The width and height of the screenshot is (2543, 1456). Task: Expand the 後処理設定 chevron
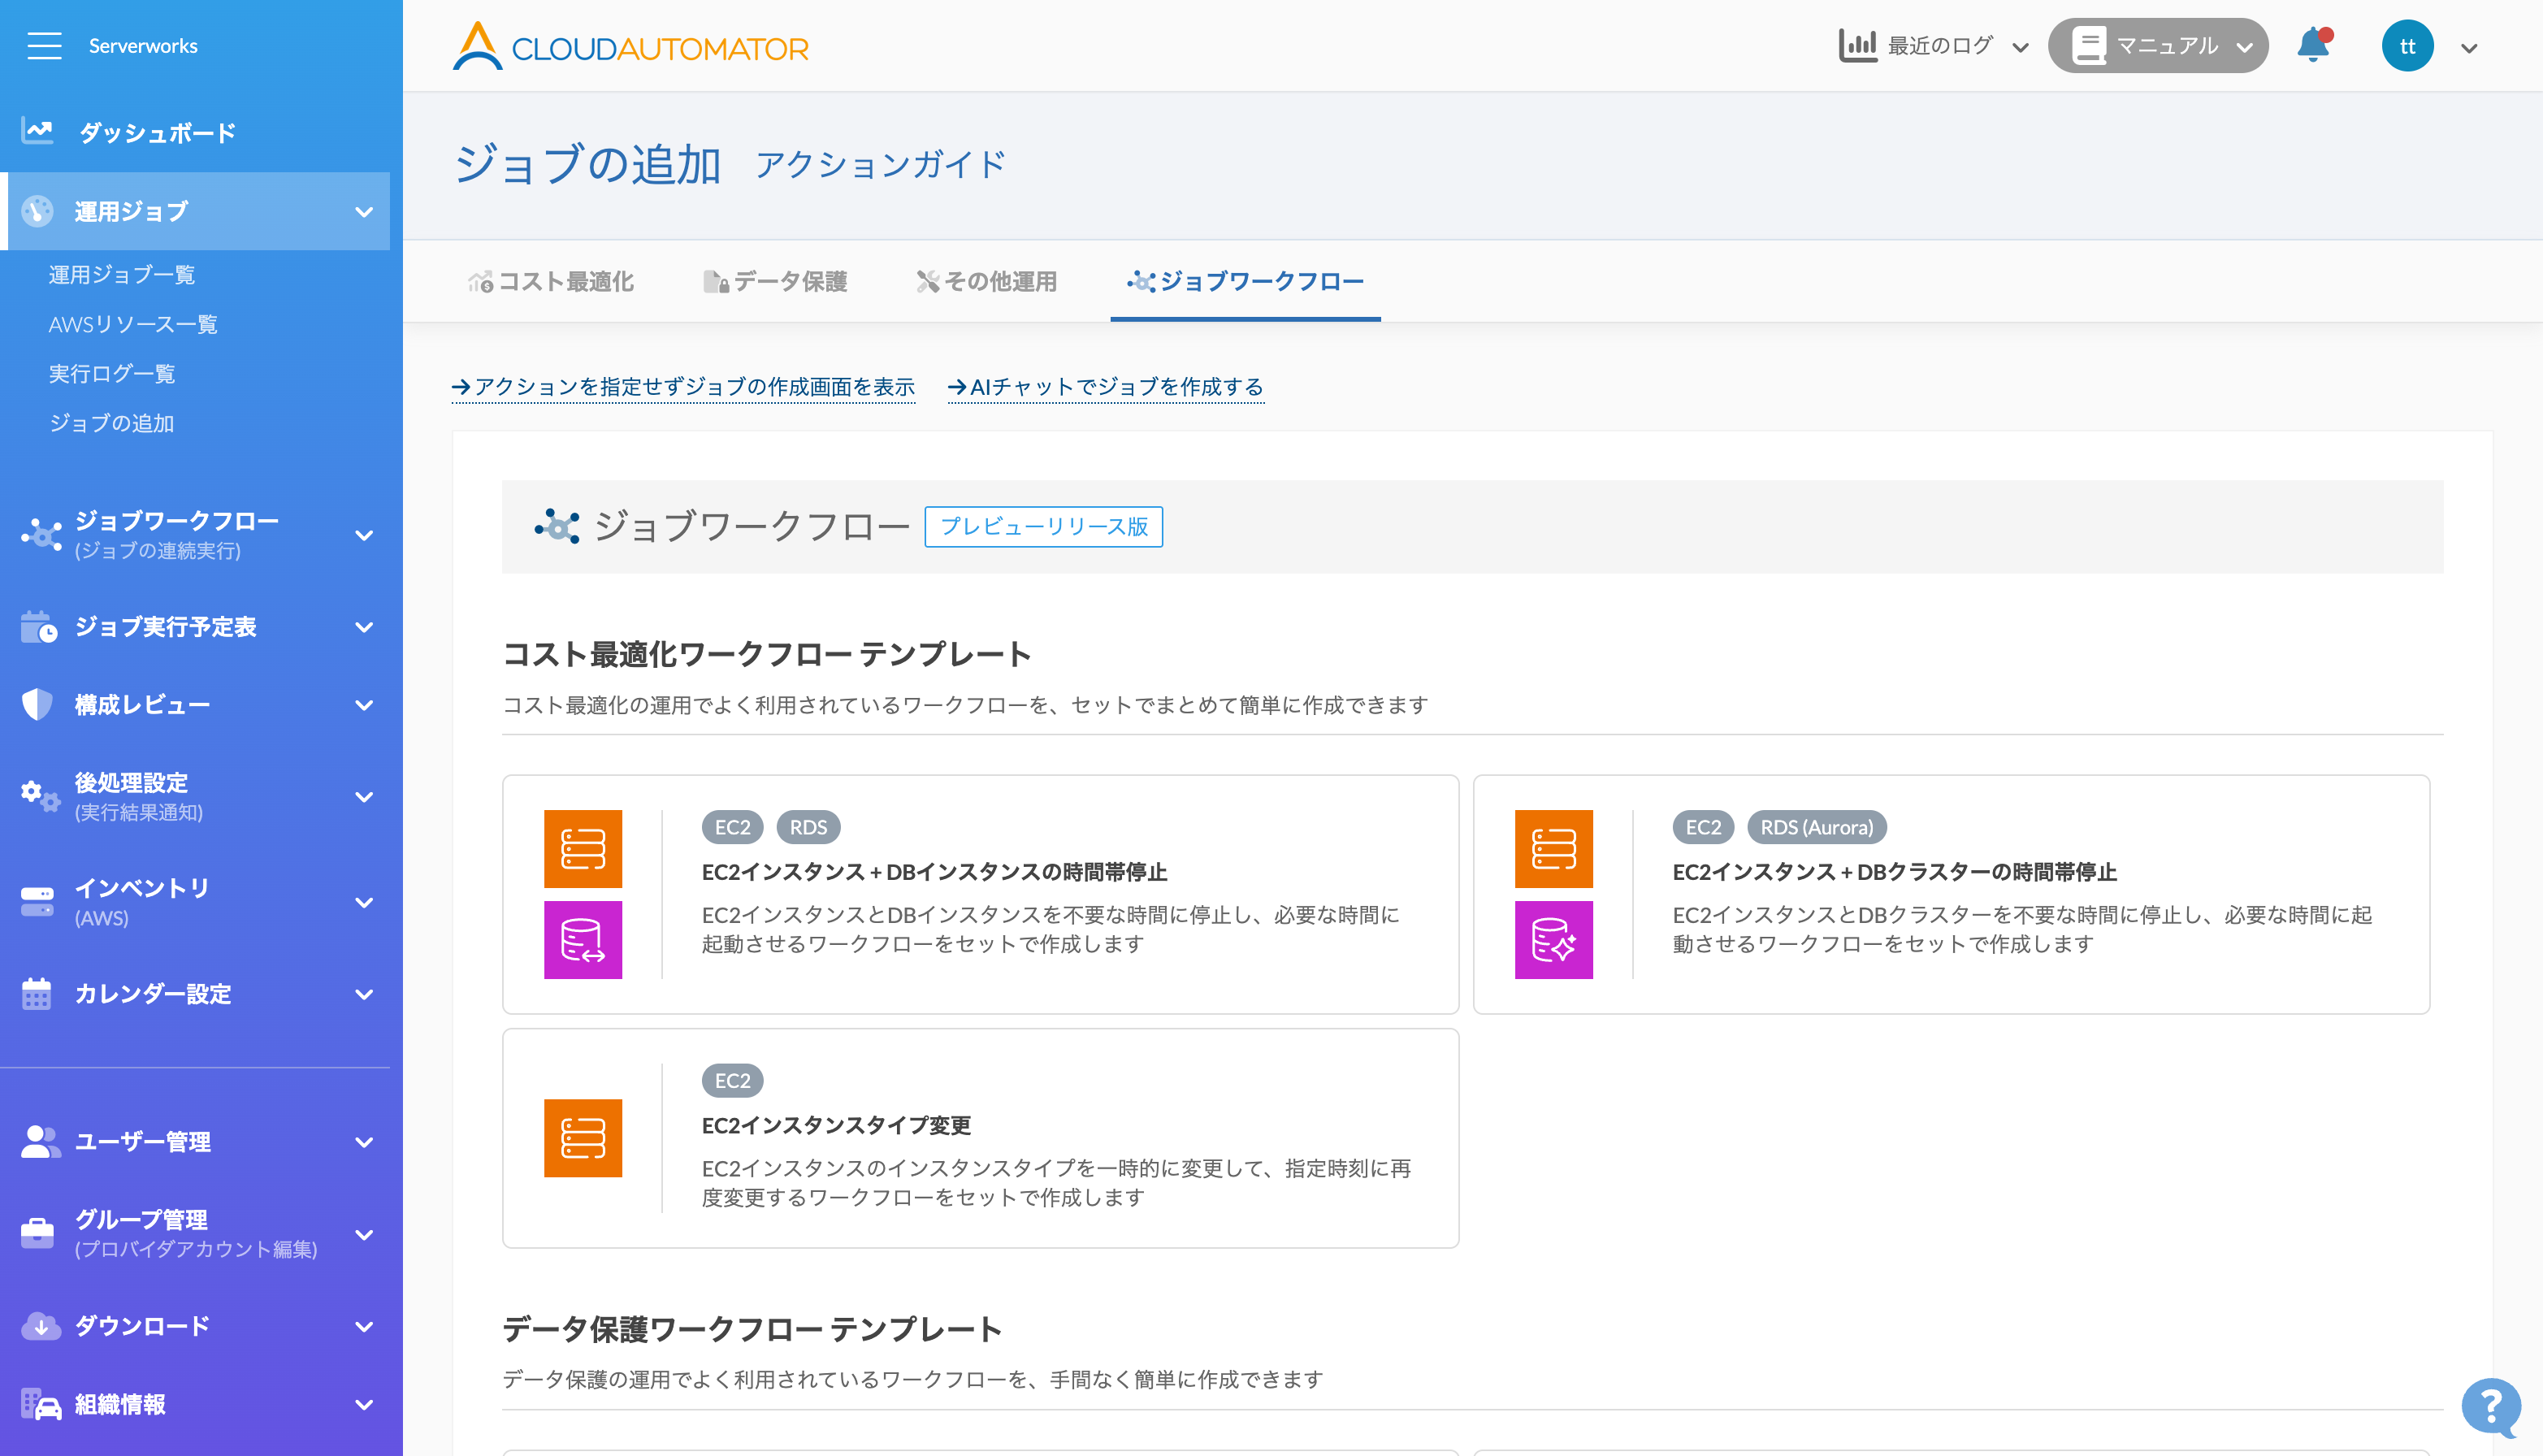pyautogui.click(x=364, y=797)
